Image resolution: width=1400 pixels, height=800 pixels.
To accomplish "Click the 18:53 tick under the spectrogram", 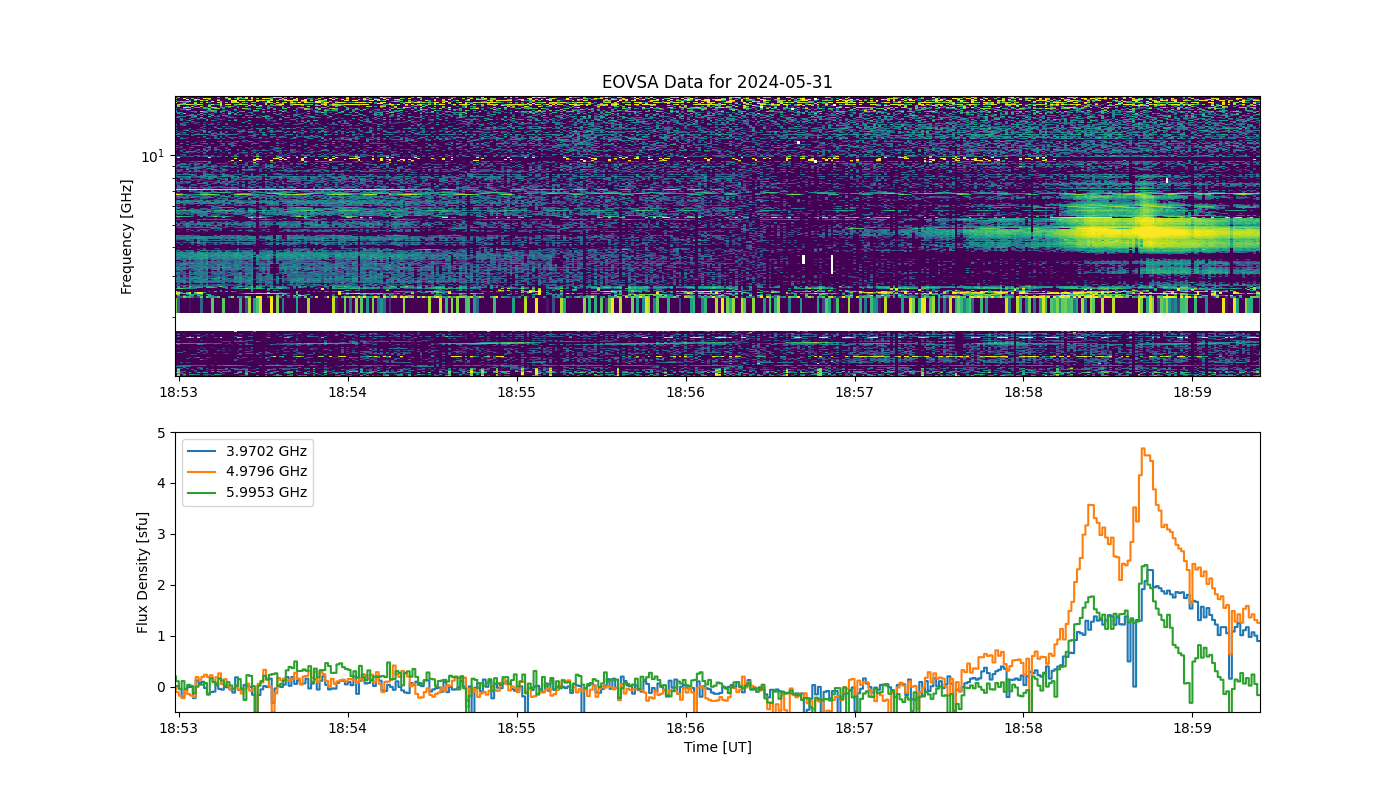I will point(178,393).
